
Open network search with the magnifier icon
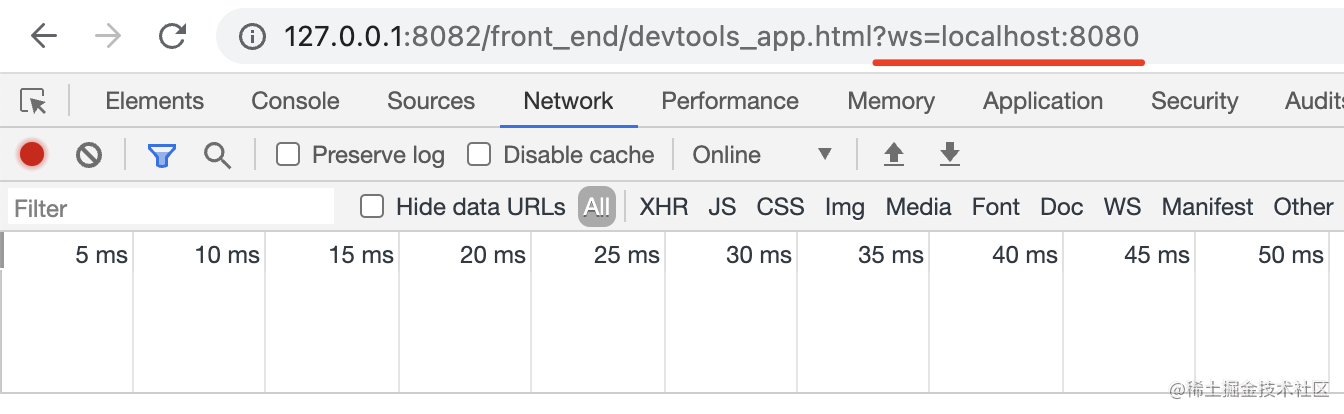pyautogui.click(x=217, y=155)
